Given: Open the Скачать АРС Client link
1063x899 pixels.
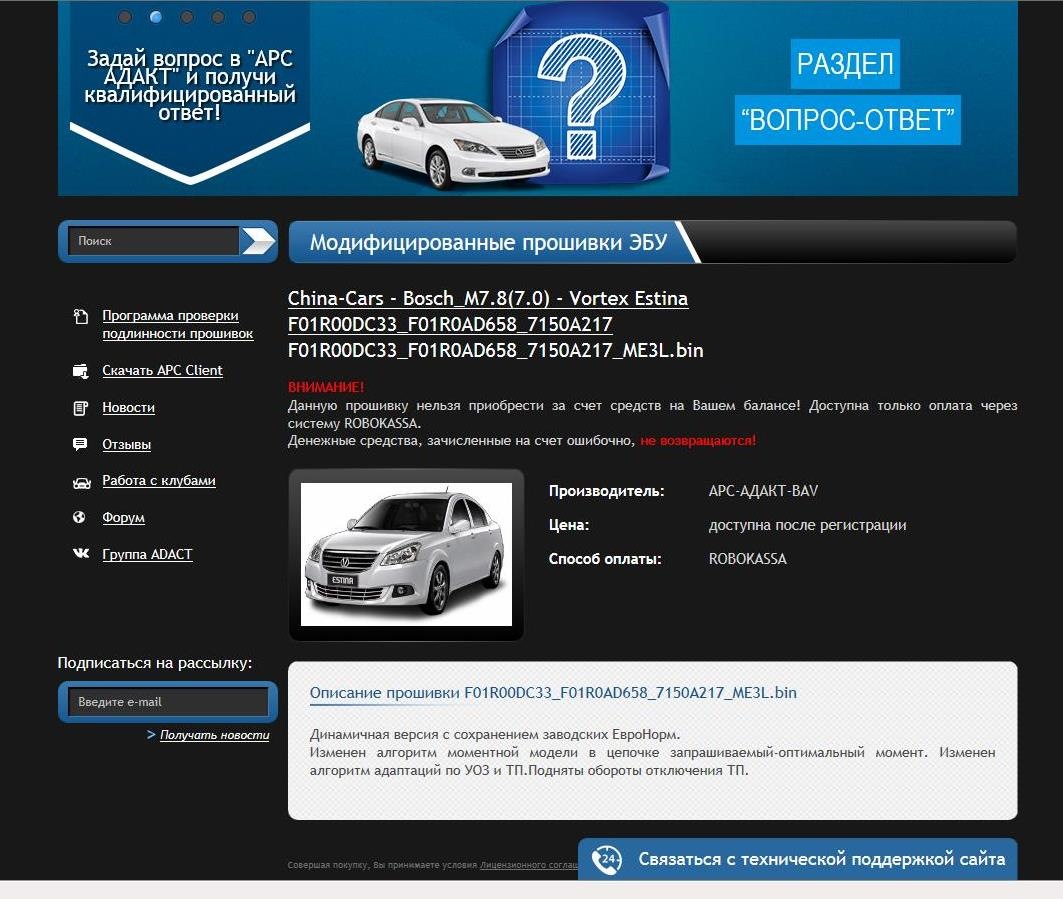Looking at the screenshot, I should pos(162,371).
